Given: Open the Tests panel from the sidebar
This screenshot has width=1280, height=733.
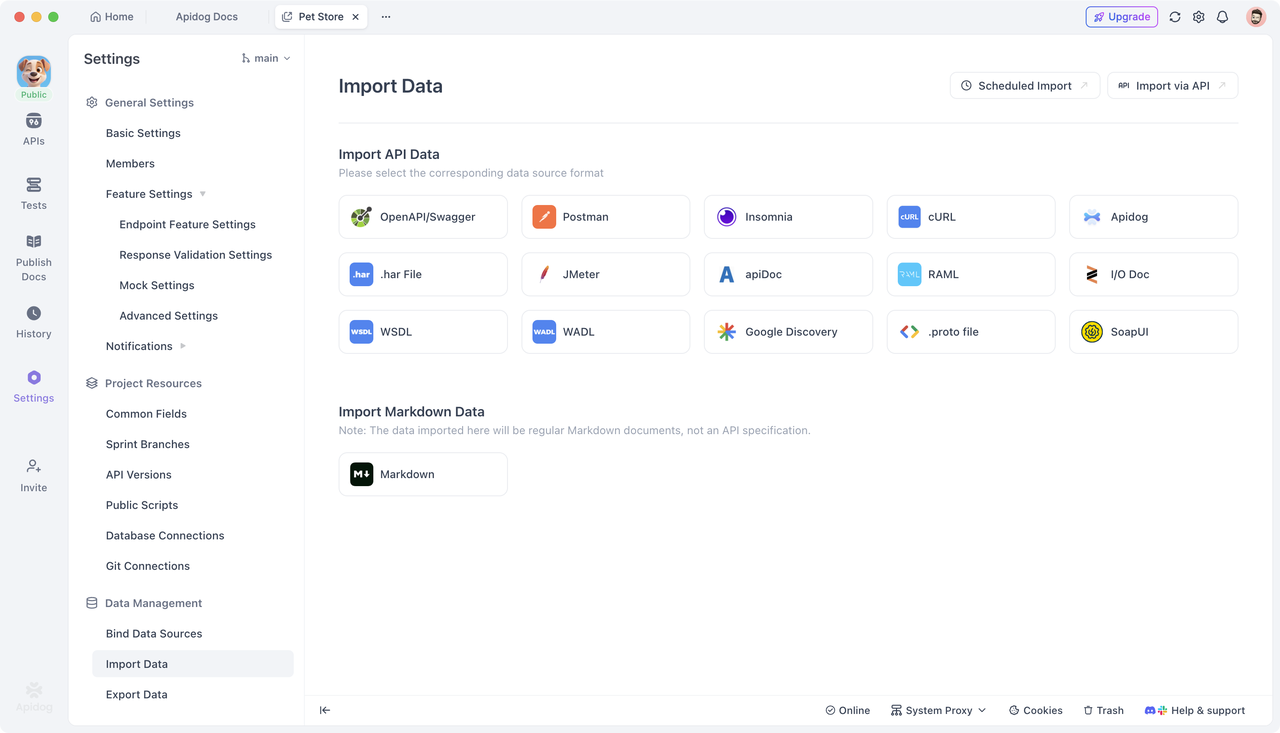Looking at the screenshot, I should tap(33, 194).
